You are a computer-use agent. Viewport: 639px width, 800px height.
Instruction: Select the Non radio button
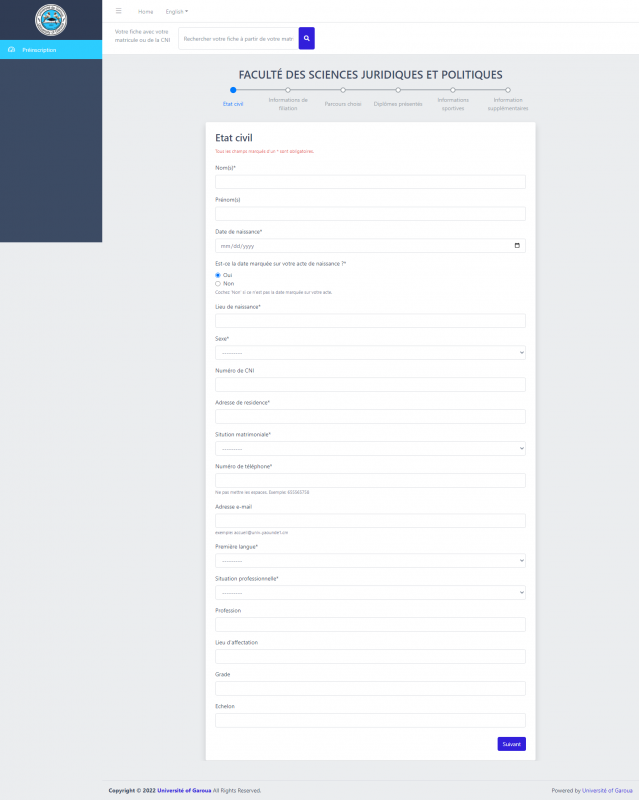pyautogui.click(x=218, y=284)
